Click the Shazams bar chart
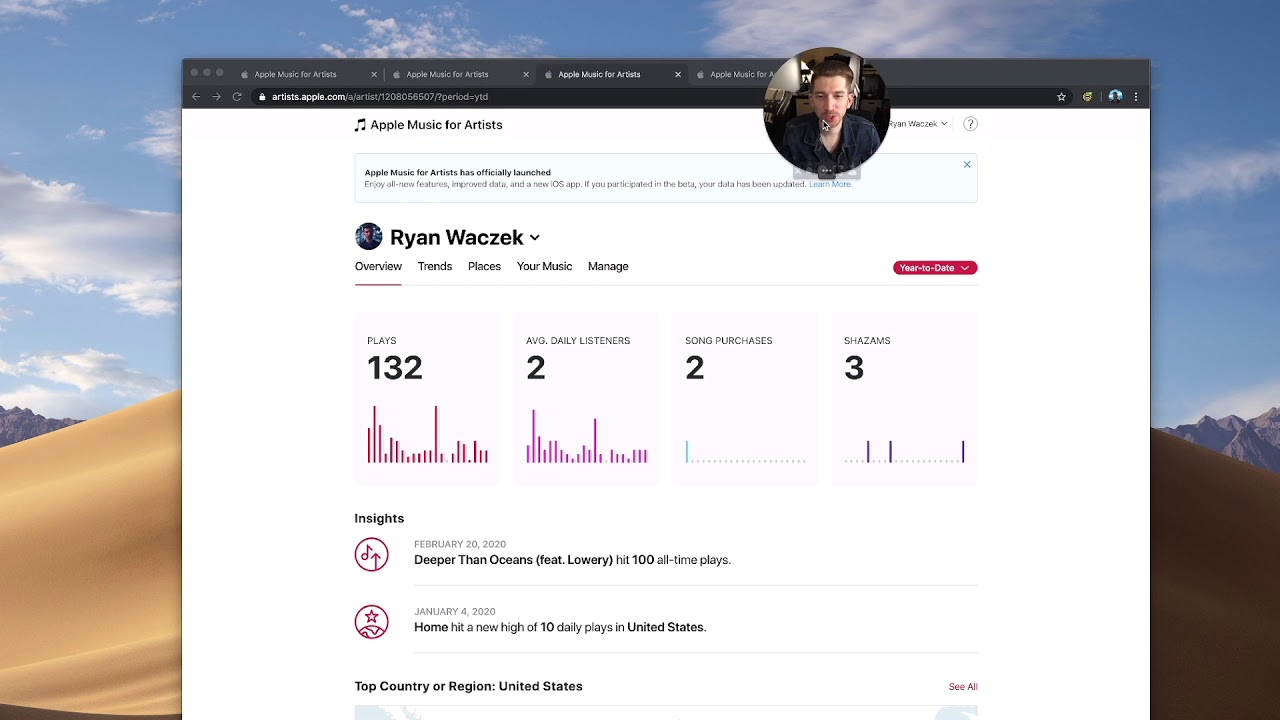Image resolution: width=1280 pixels, height=720 pixels. 904,451
